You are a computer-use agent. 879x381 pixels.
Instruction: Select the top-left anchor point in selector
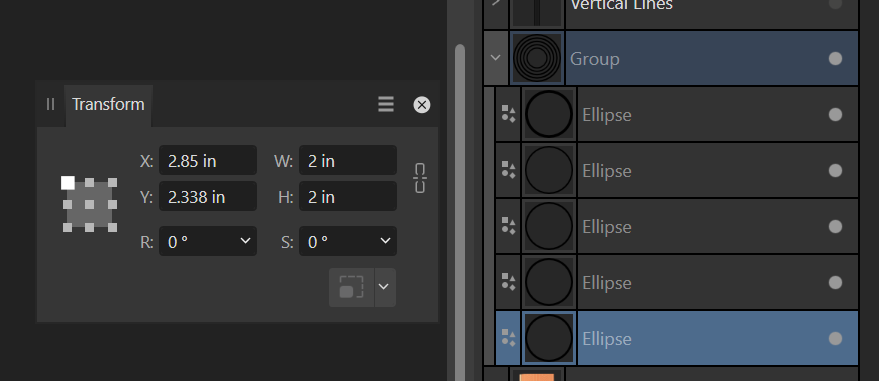coord(68,183)
